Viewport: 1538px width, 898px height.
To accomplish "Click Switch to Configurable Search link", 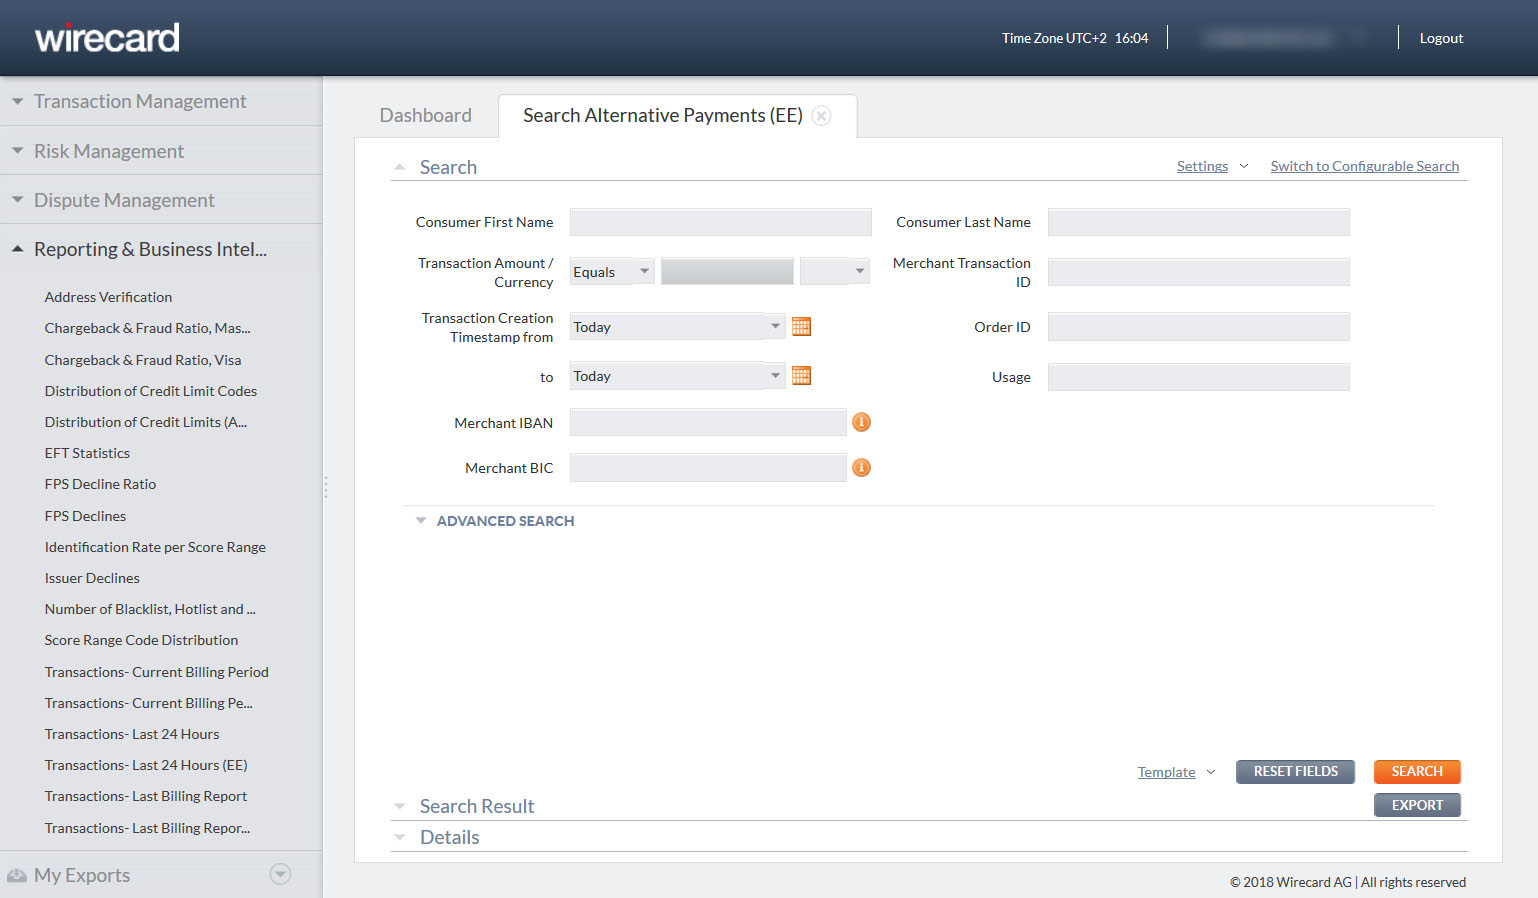I will pos(1365,166).
